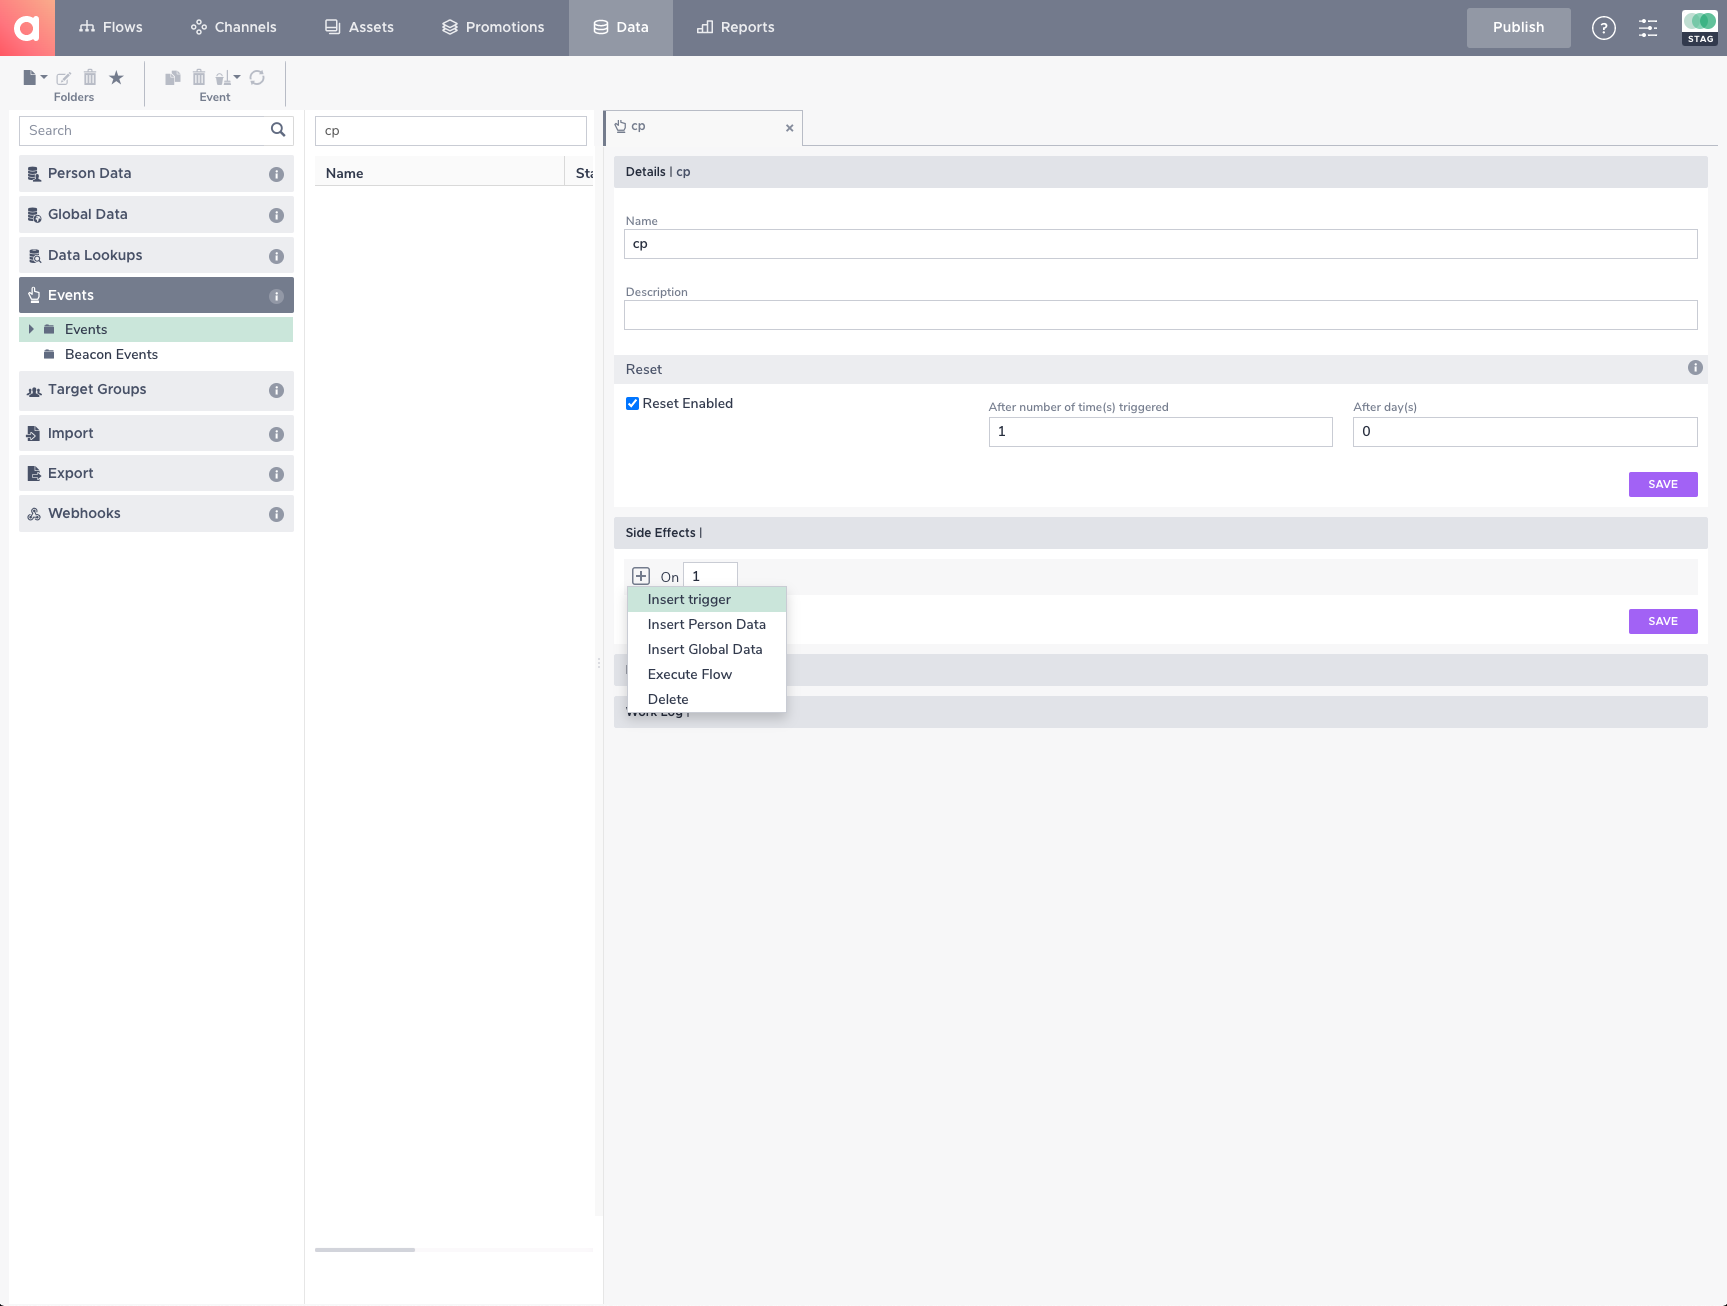The width and height of the screenshot is (1727, 1306).
Task: Click the info icon next to Import
Action: pyautogui.click(x=276, y=434)
